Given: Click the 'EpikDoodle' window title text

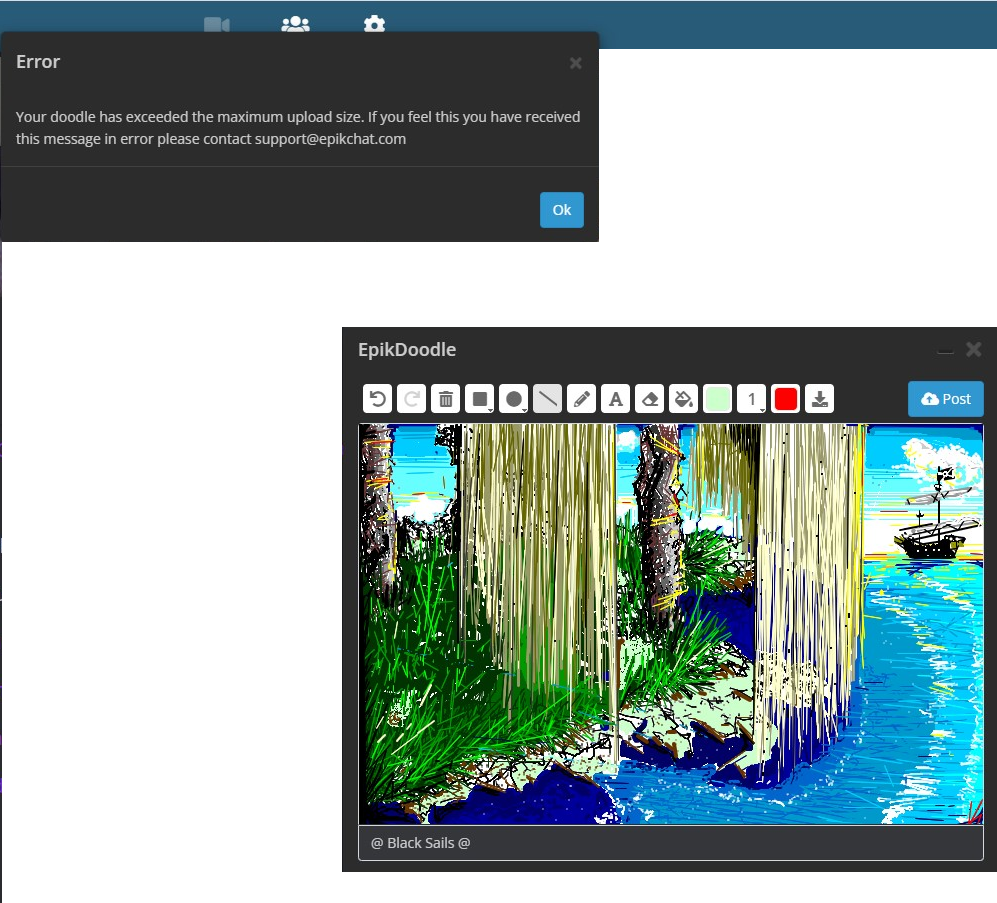Looking at the screenshot, I should click(x=407, y=350).
